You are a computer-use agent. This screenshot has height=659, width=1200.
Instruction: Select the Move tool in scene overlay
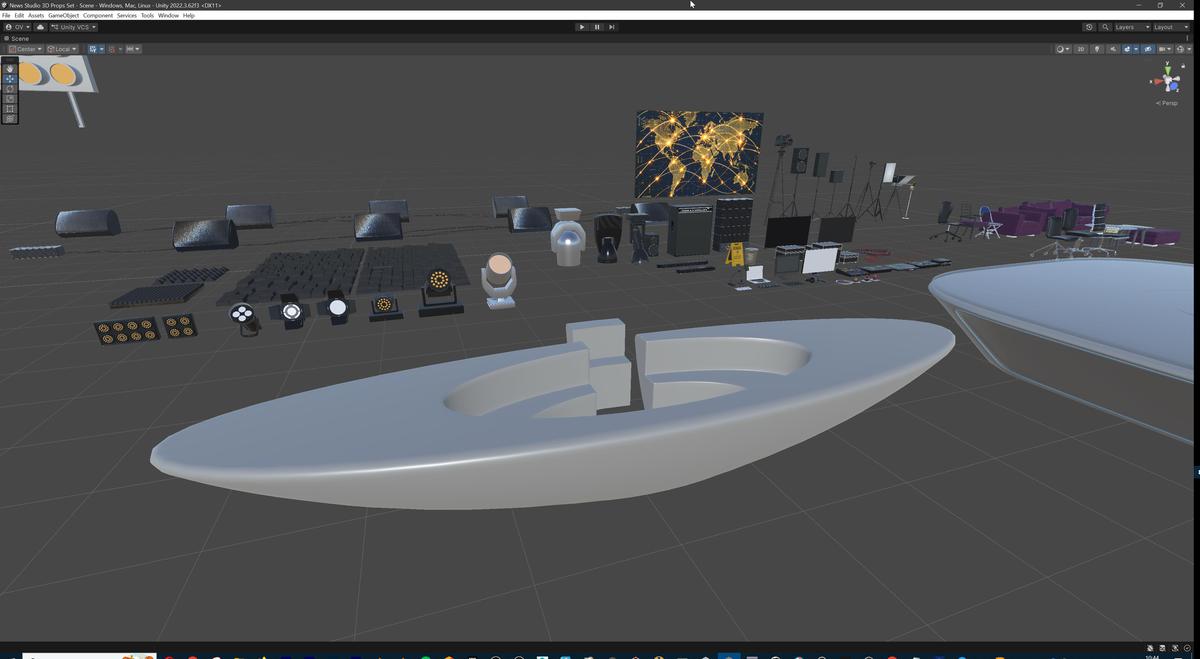10,79
